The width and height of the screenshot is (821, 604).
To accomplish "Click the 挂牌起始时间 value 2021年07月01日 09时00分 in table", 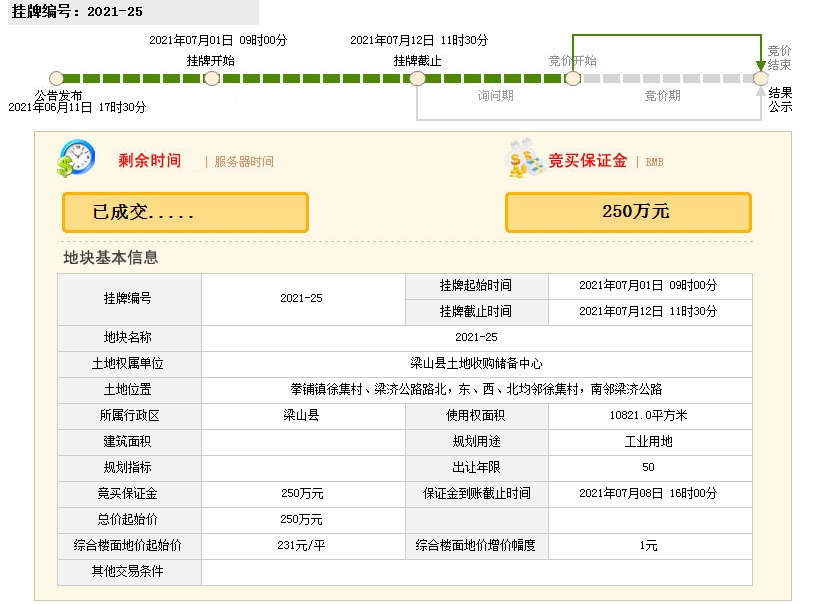I will (x=648, y=286).
